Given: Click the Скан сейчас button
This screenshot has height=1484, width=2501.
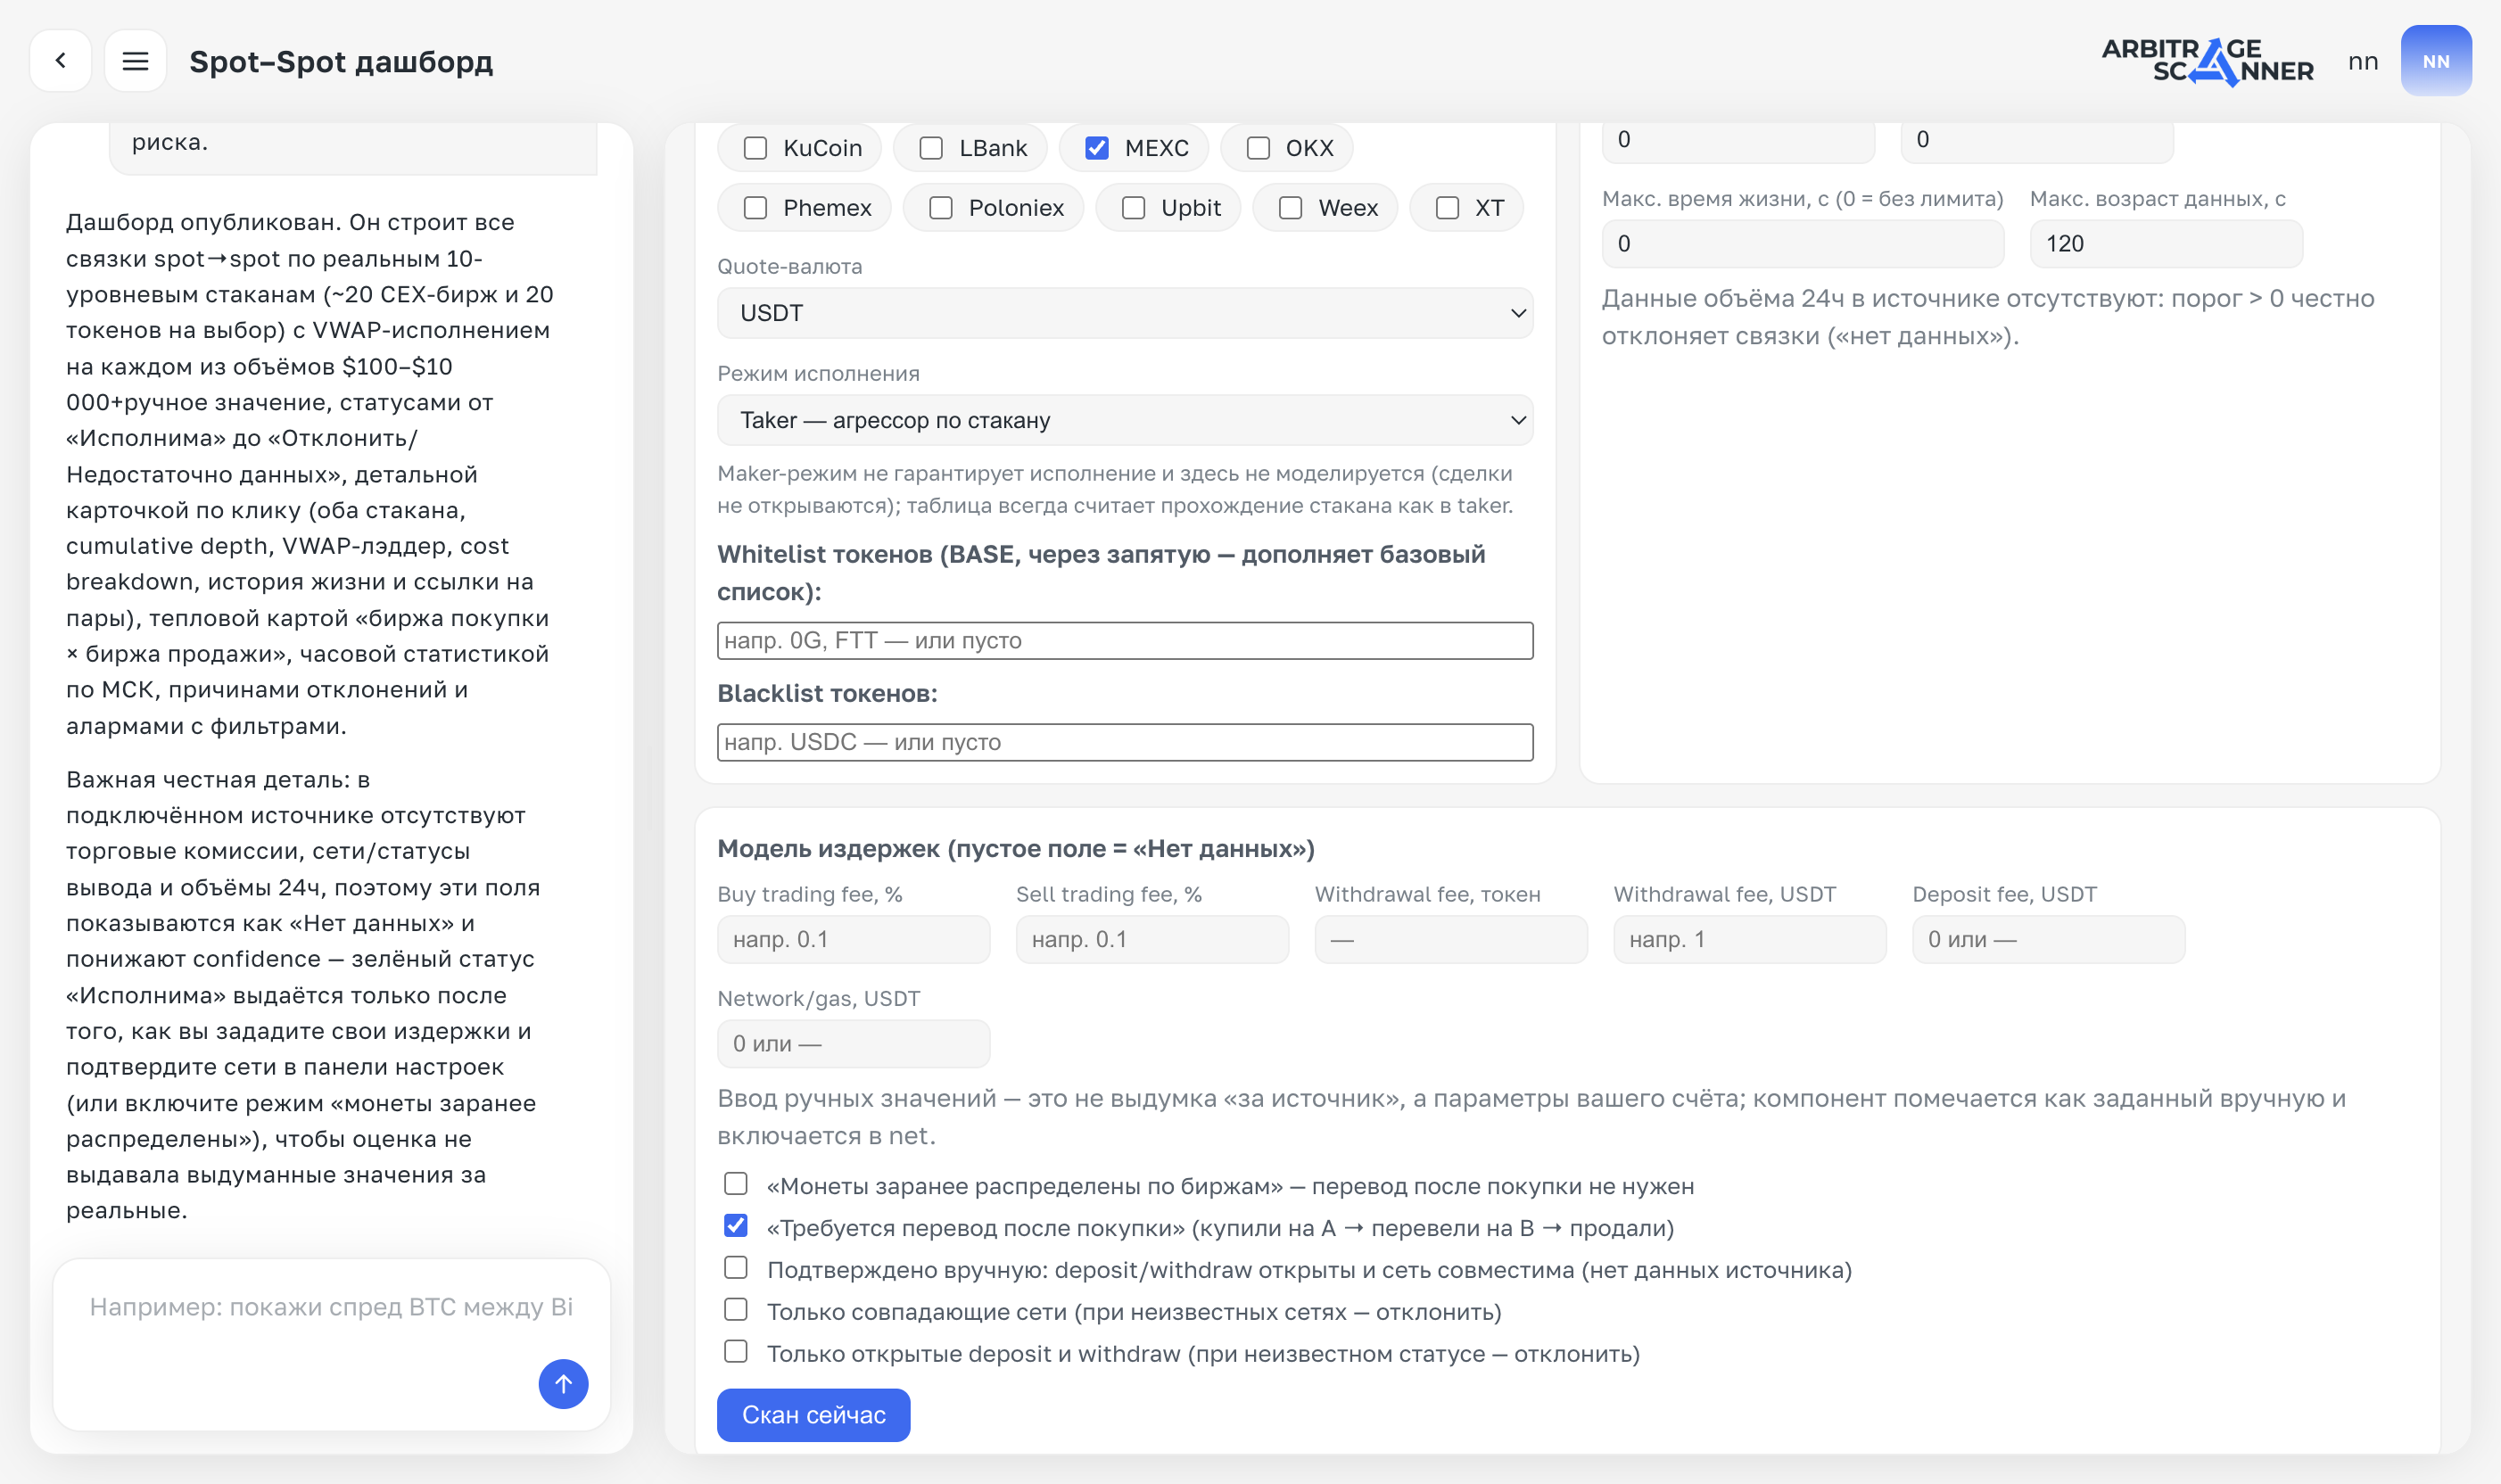Looking at the screenshot, I should 813,1415.
